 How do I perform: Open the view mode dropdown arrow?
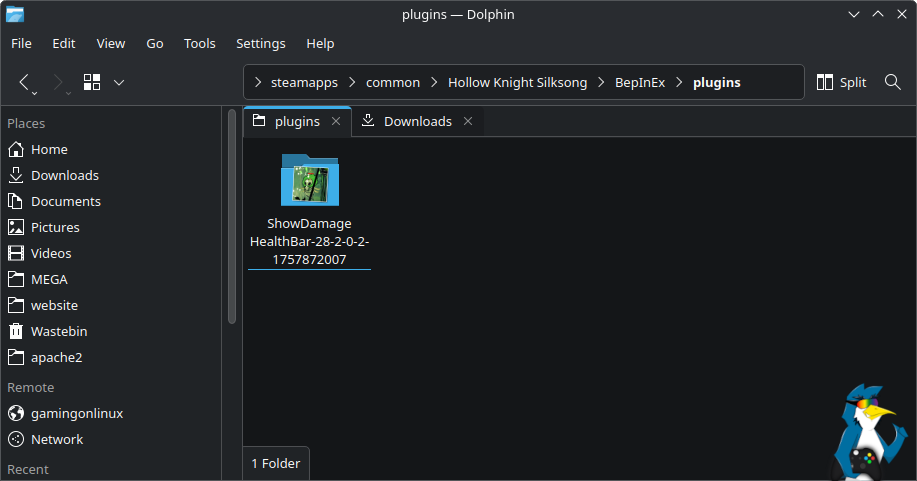[119, 82]
